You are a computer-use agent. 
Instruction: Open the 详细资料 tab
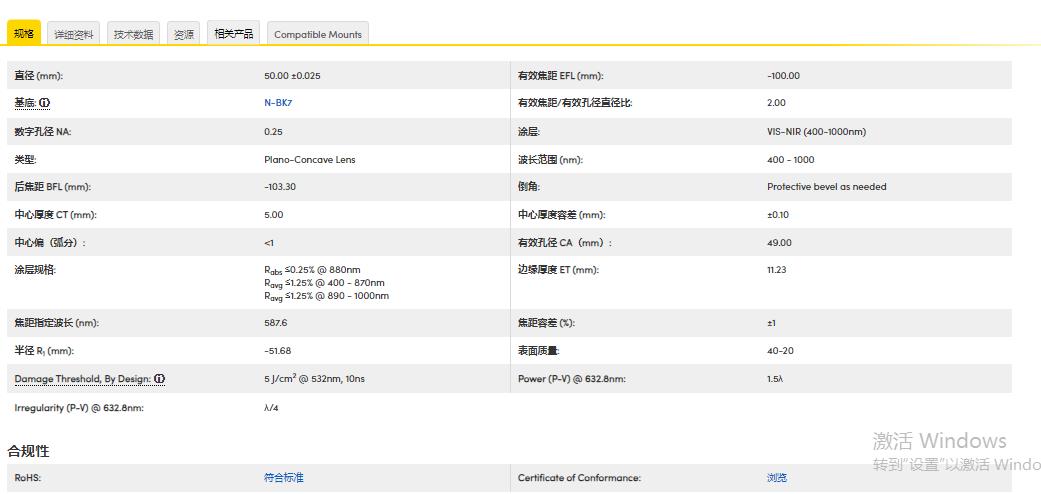click(74, 34)
